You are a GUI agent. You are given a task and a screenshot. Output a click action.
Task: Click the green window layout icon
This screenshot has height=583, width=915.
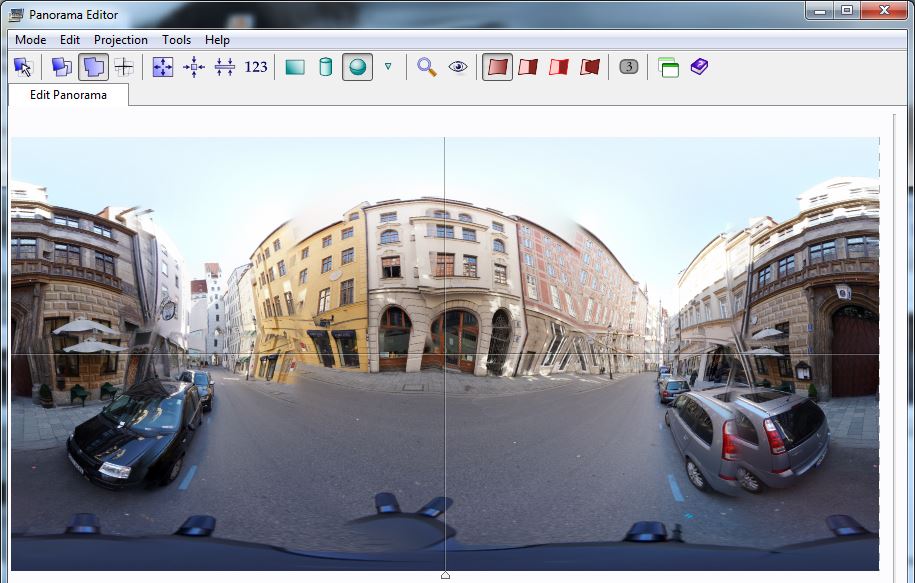click(668, 67)
